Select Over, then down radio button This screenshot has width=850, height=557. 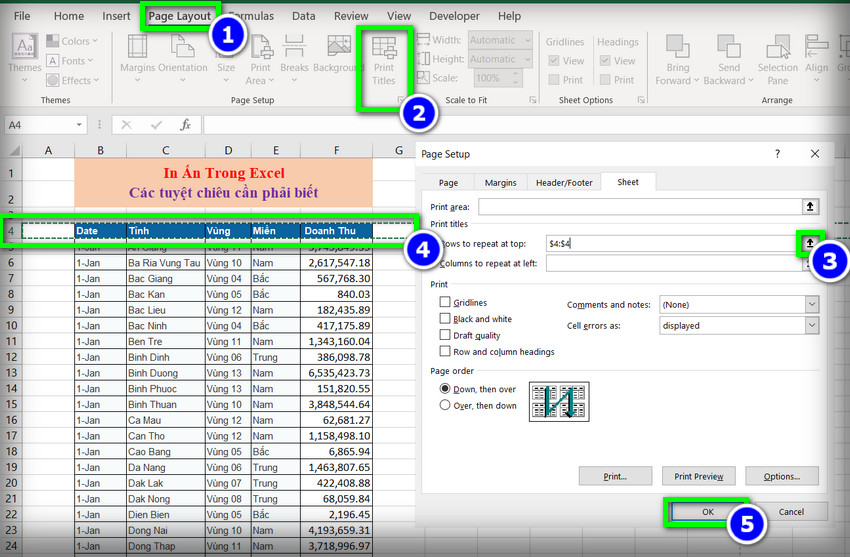tap(445, 405)
